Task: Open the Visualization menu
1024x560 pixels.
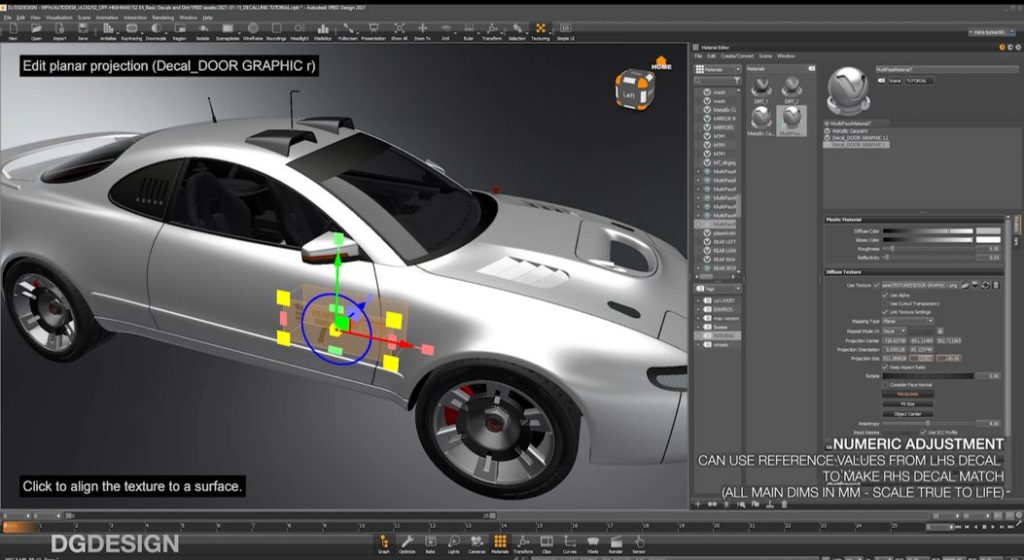Action: pyautogui.click(x=59, y=18)
